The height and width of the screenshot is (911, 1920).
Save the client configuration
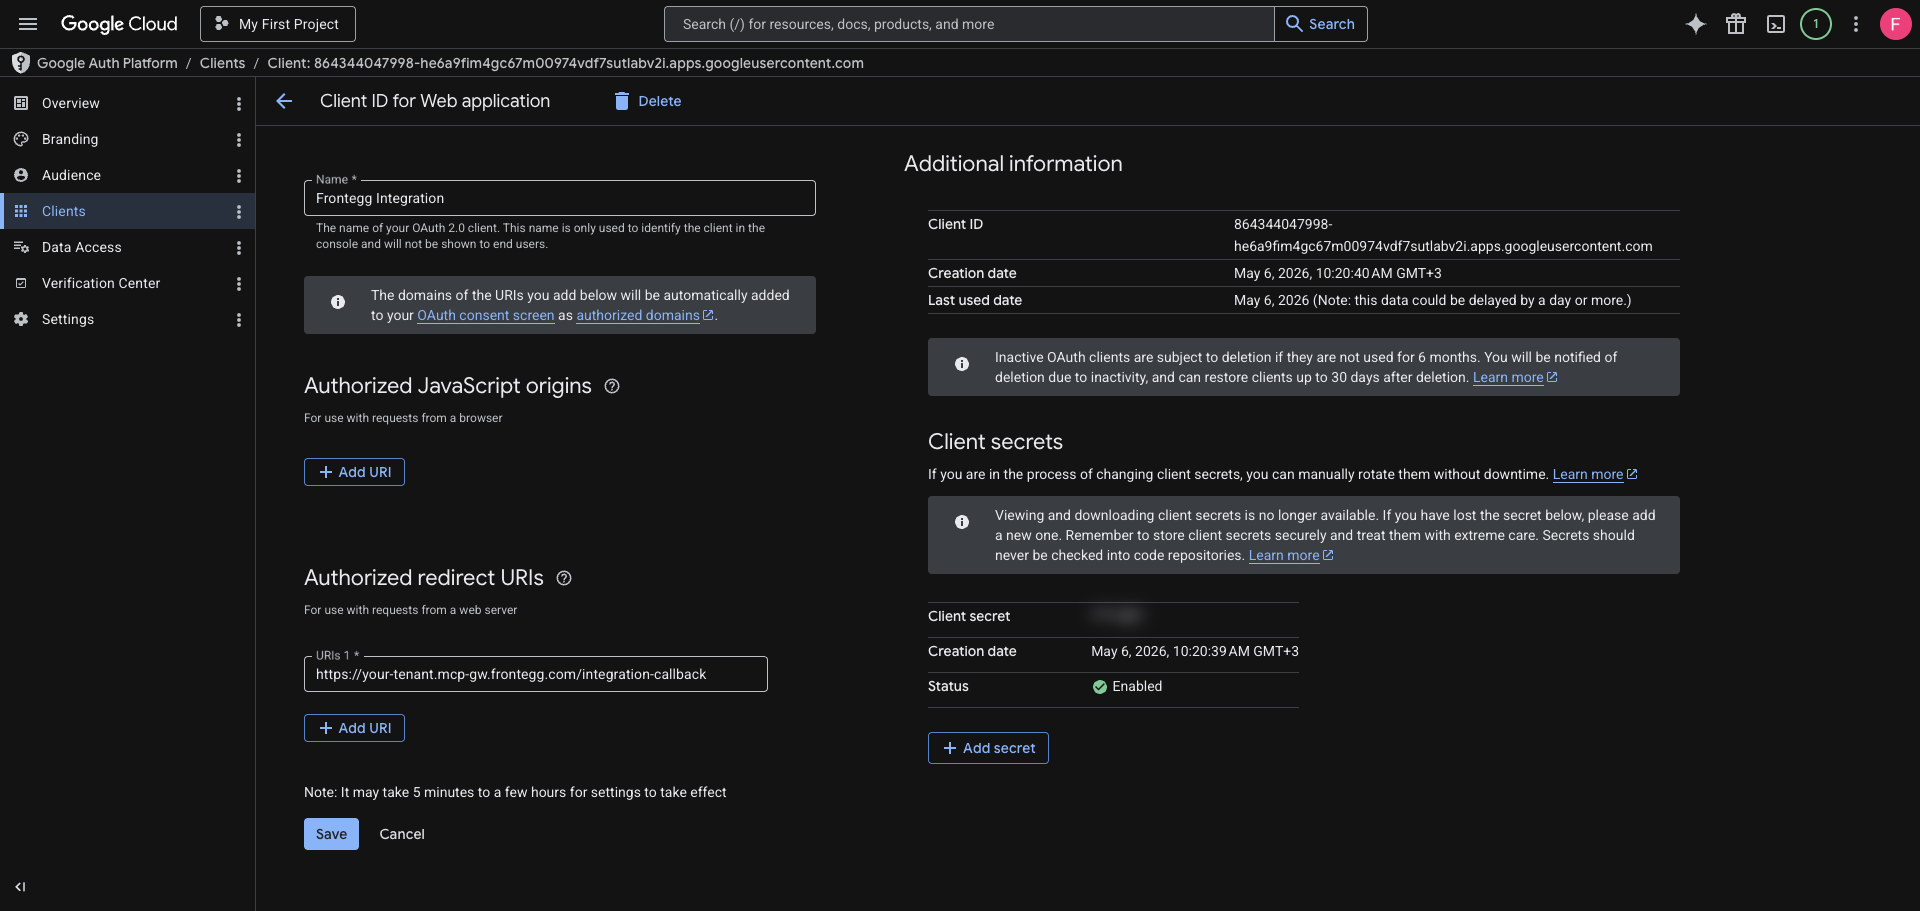[331, 834]
